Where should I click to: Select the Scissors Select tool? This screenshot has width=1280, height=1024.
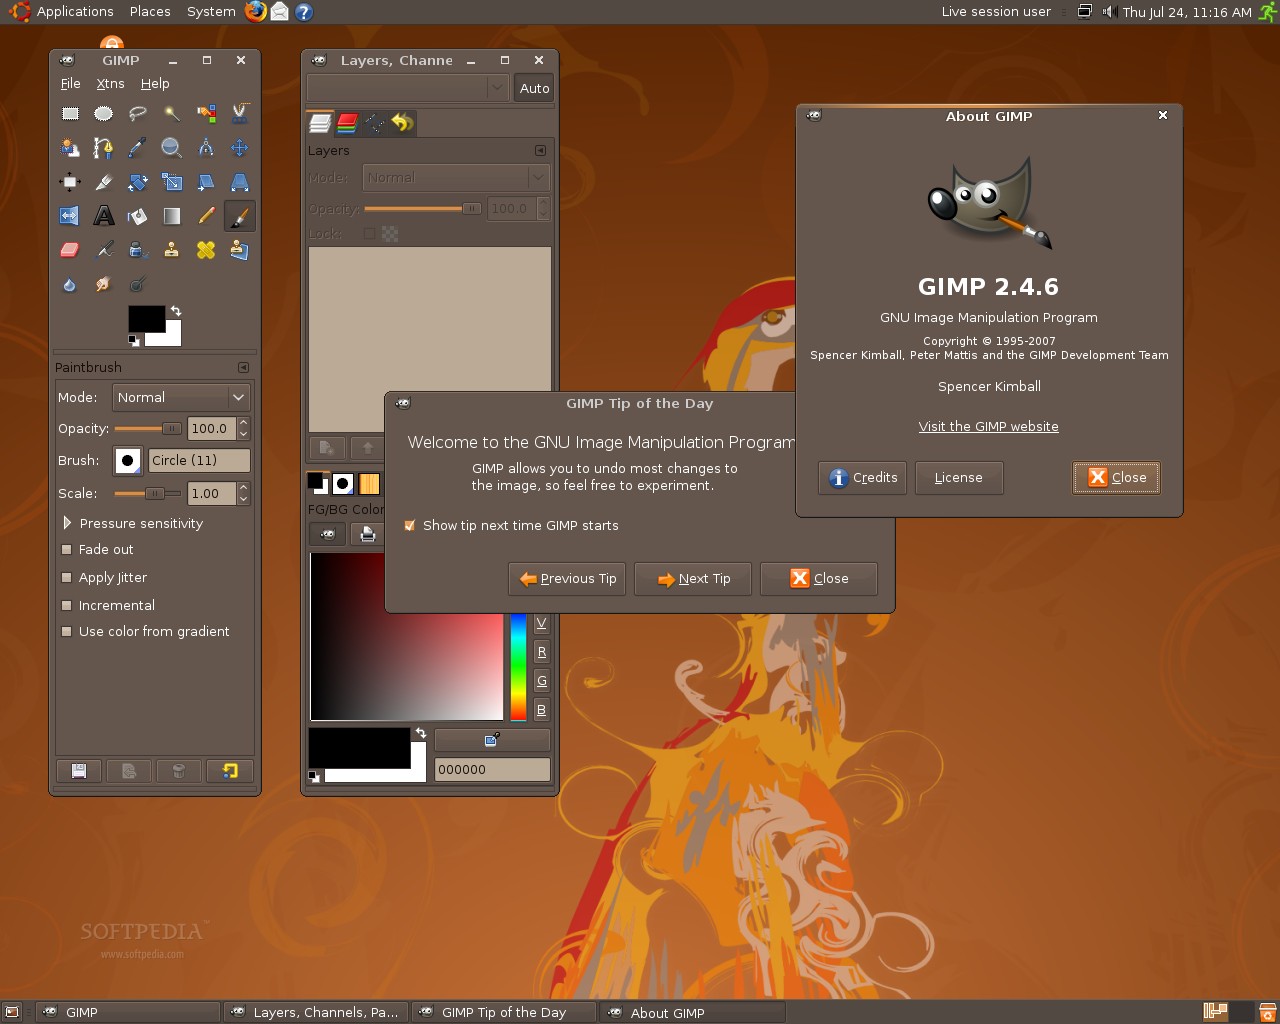point(240,114)
